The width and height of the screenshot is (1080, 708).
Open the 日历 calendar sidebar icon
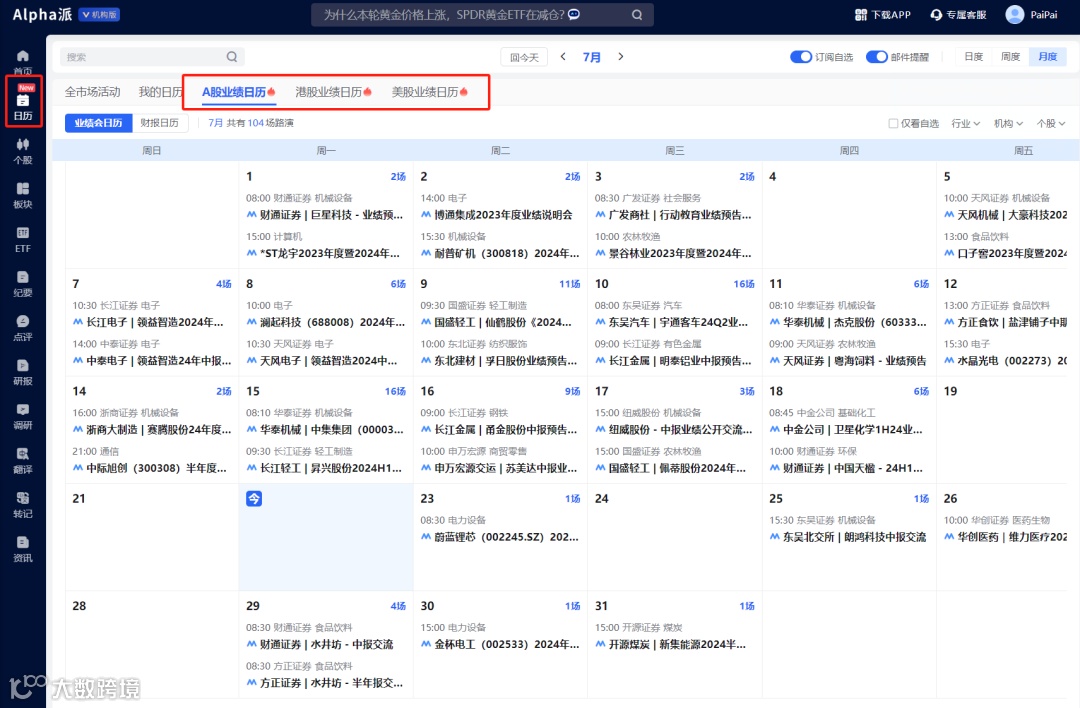(x=23, y=101)
